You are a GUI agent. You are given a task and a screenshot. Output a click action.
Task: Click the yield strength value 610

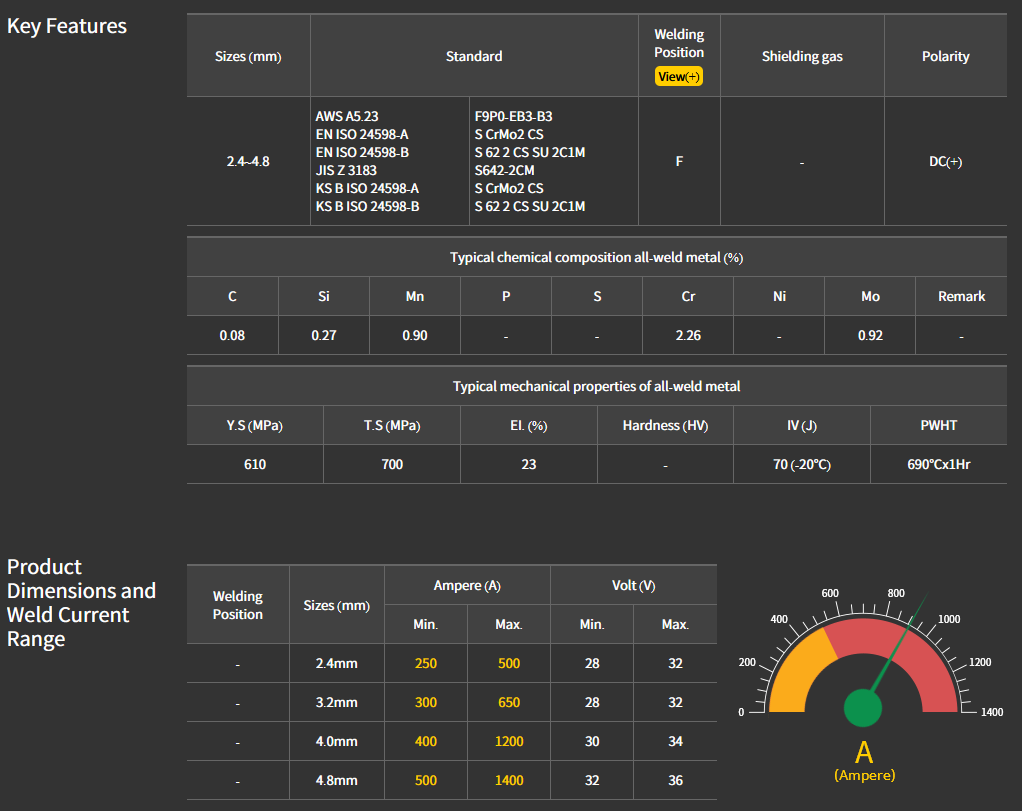(255, 464)
